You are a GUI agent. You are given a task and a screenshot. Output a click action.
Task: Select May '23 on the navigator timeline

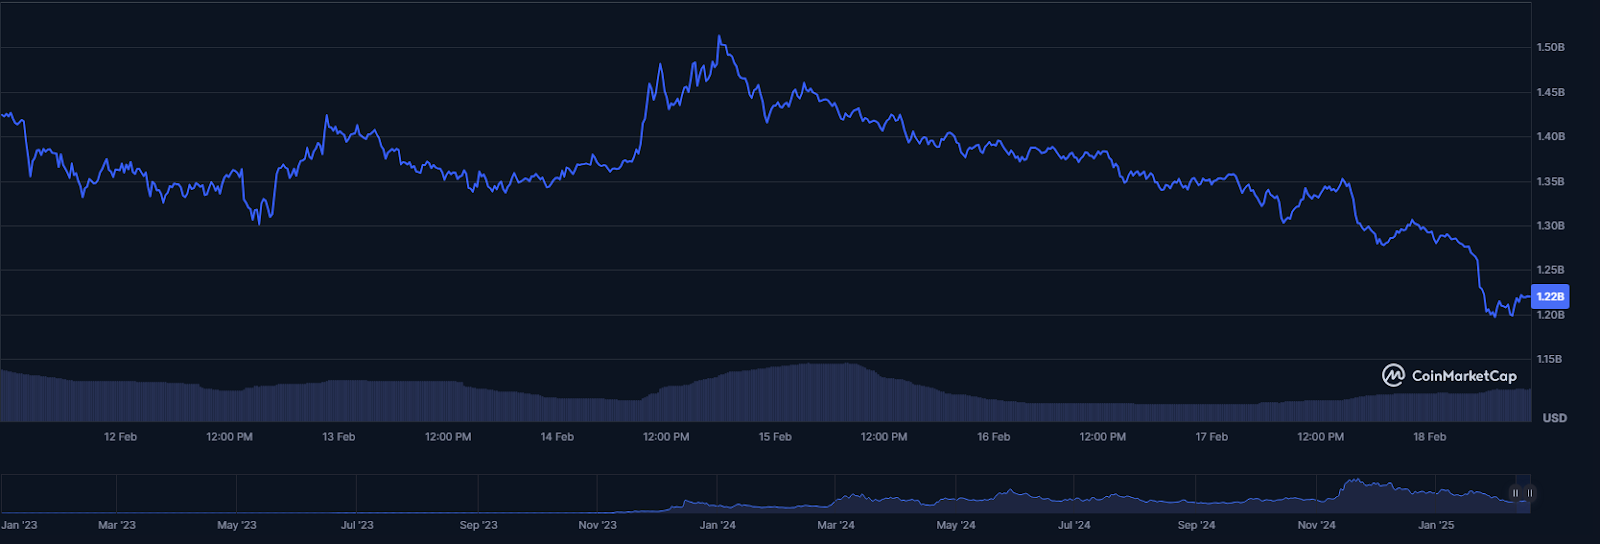(237, 525)
